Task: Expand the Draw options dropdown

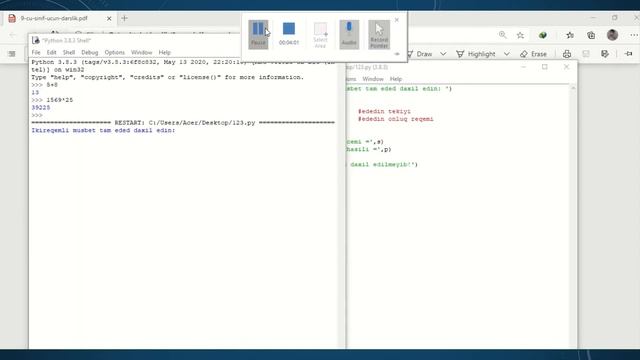Action: 443,54
